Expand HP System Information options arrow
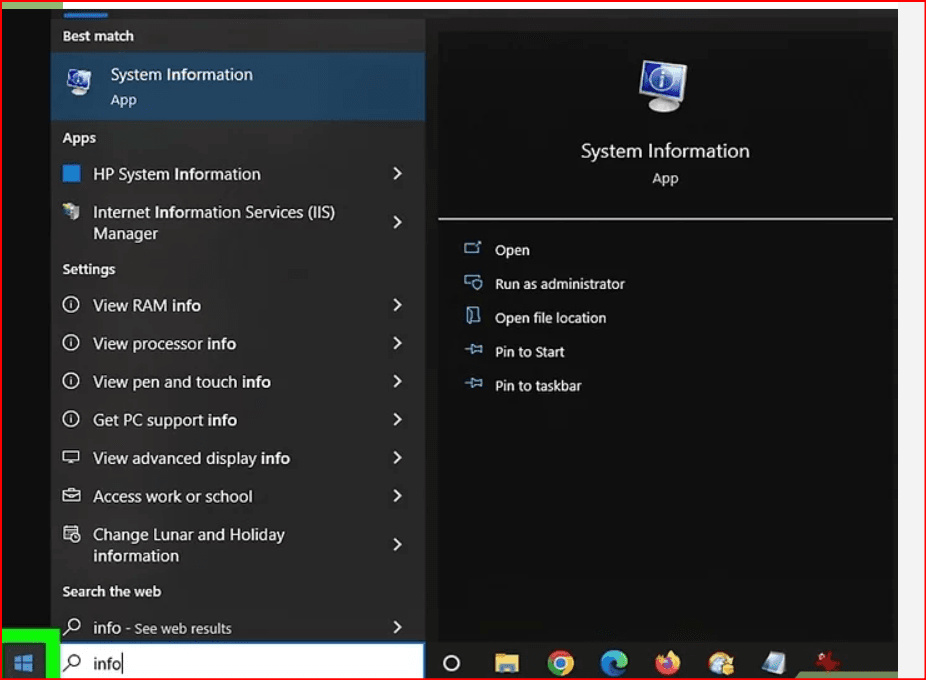This screenshot has height=680, width=926. tap(397, 174)
